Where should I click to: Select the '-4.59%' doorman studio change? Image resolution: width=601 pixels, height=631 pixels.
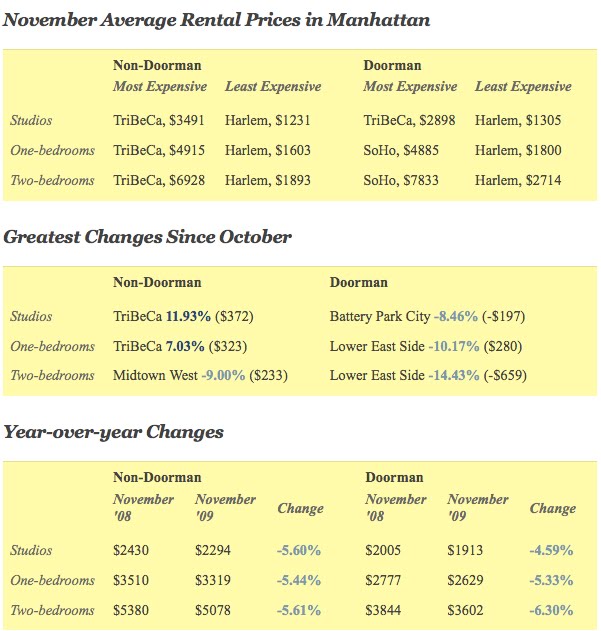(x=550, y=551)
